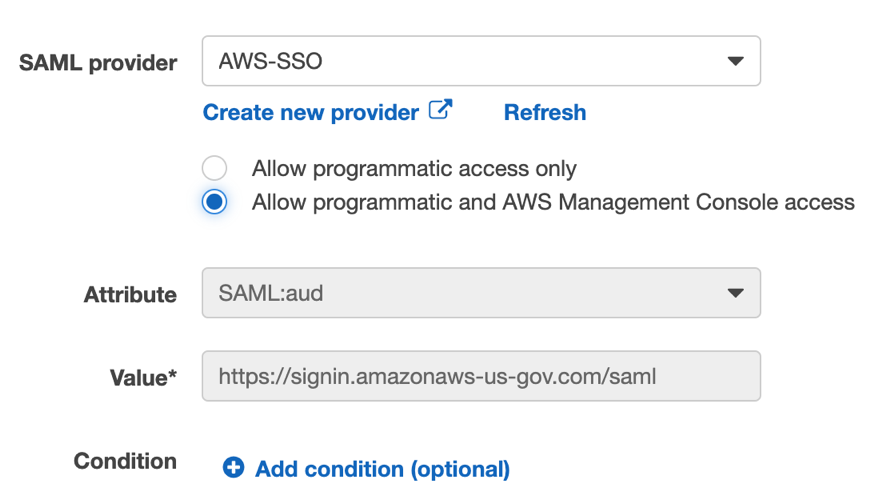
Task: Select the programmatic access only radio button
Action: (214, 168)
